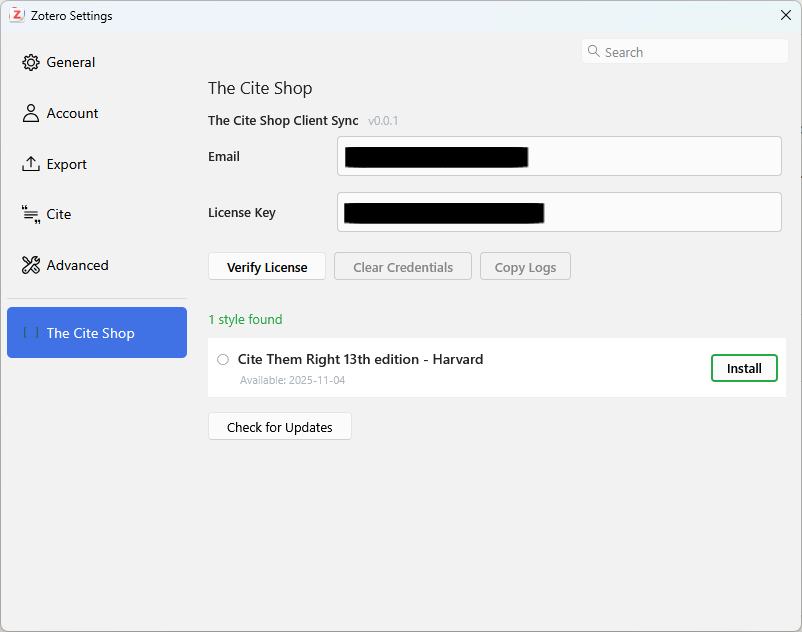Click the Verify License button
This screenshot has width=802, height=632.
click(x=267, y=266)
